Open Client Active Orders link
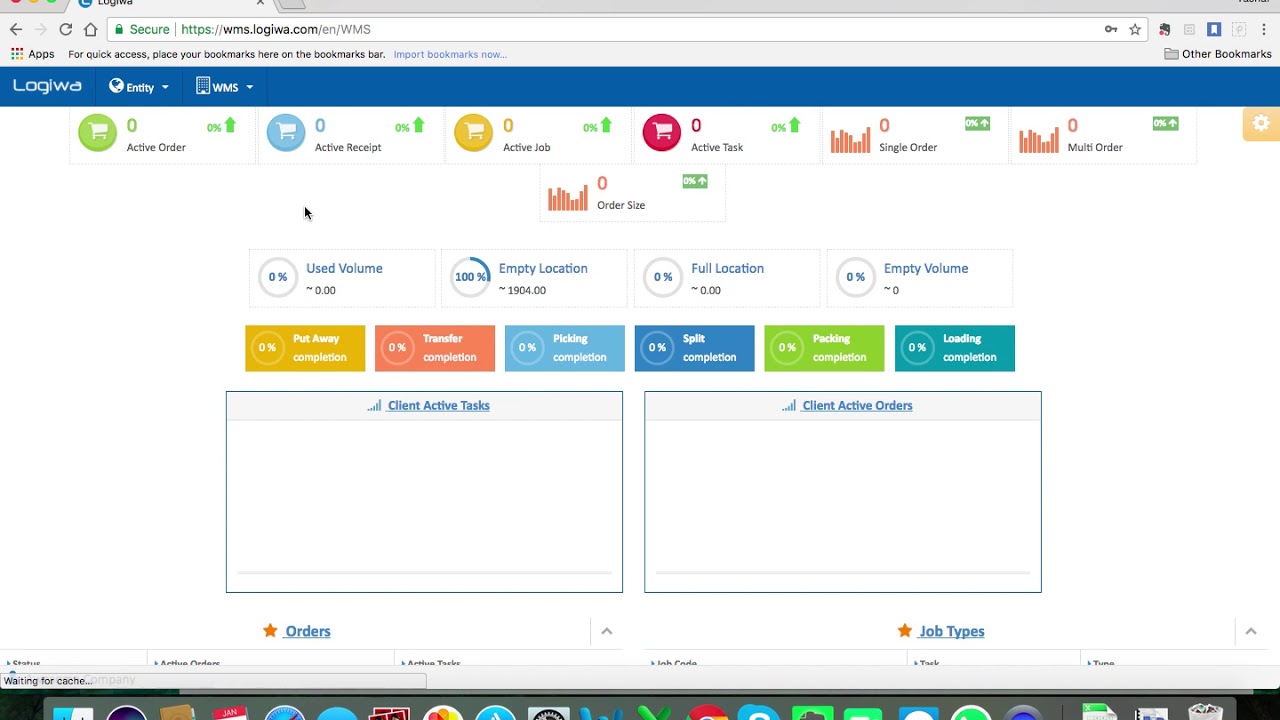1280x720 pixels. coord(857,406)
